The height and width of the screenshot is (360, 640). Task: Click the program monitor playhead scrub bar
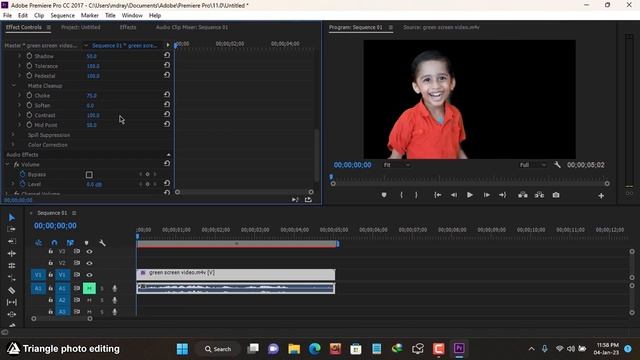469,178
